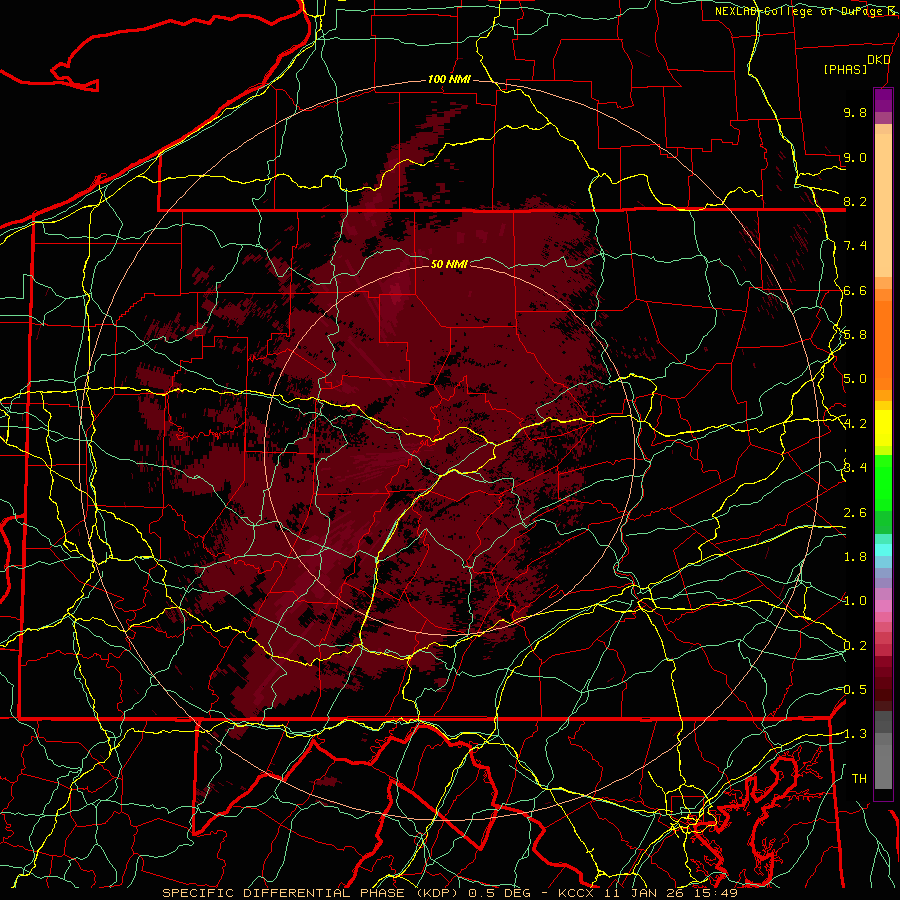Click the 9.8 legend value
This screenshot has height=900, width=900.
[x=855, y=112]
